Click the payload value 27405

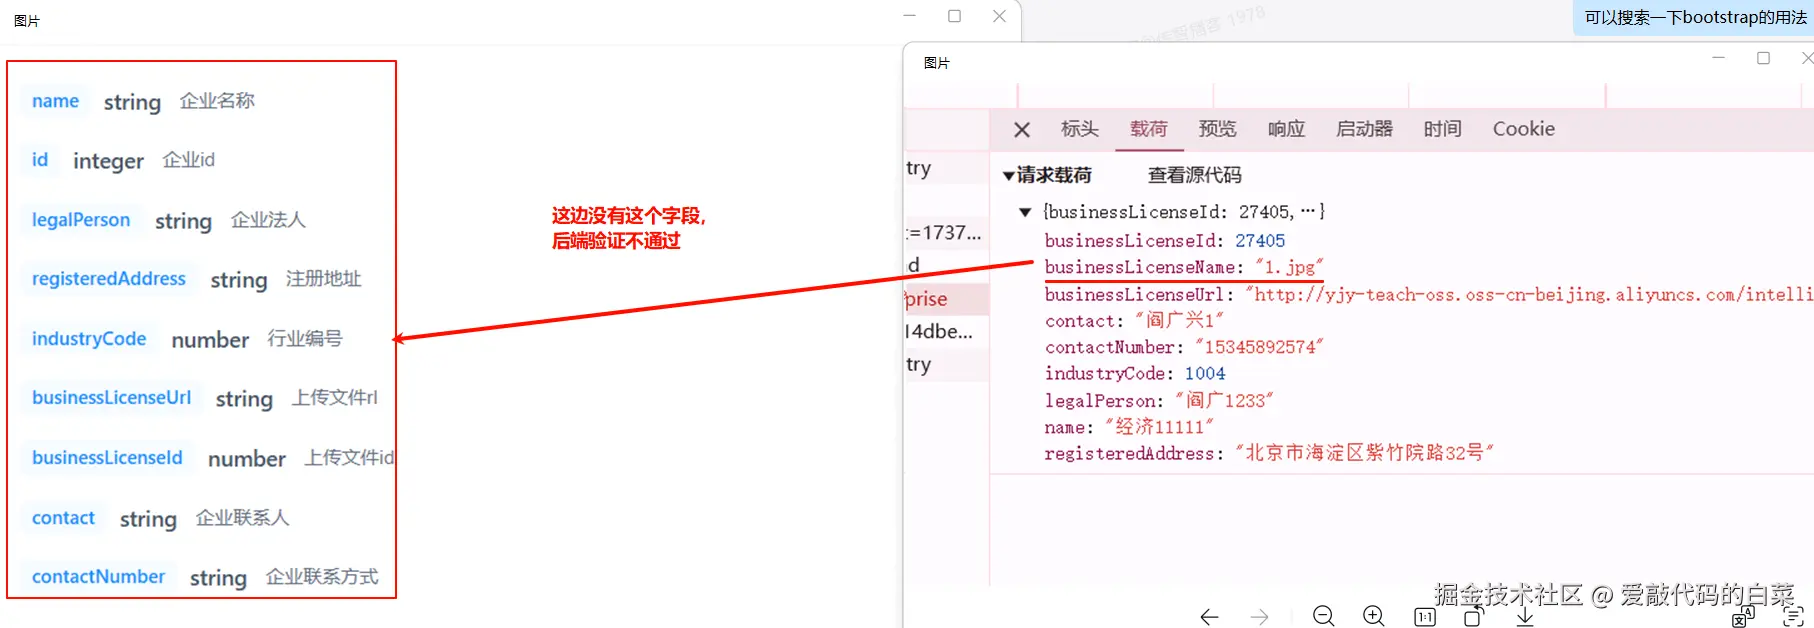pos(1260,241)
